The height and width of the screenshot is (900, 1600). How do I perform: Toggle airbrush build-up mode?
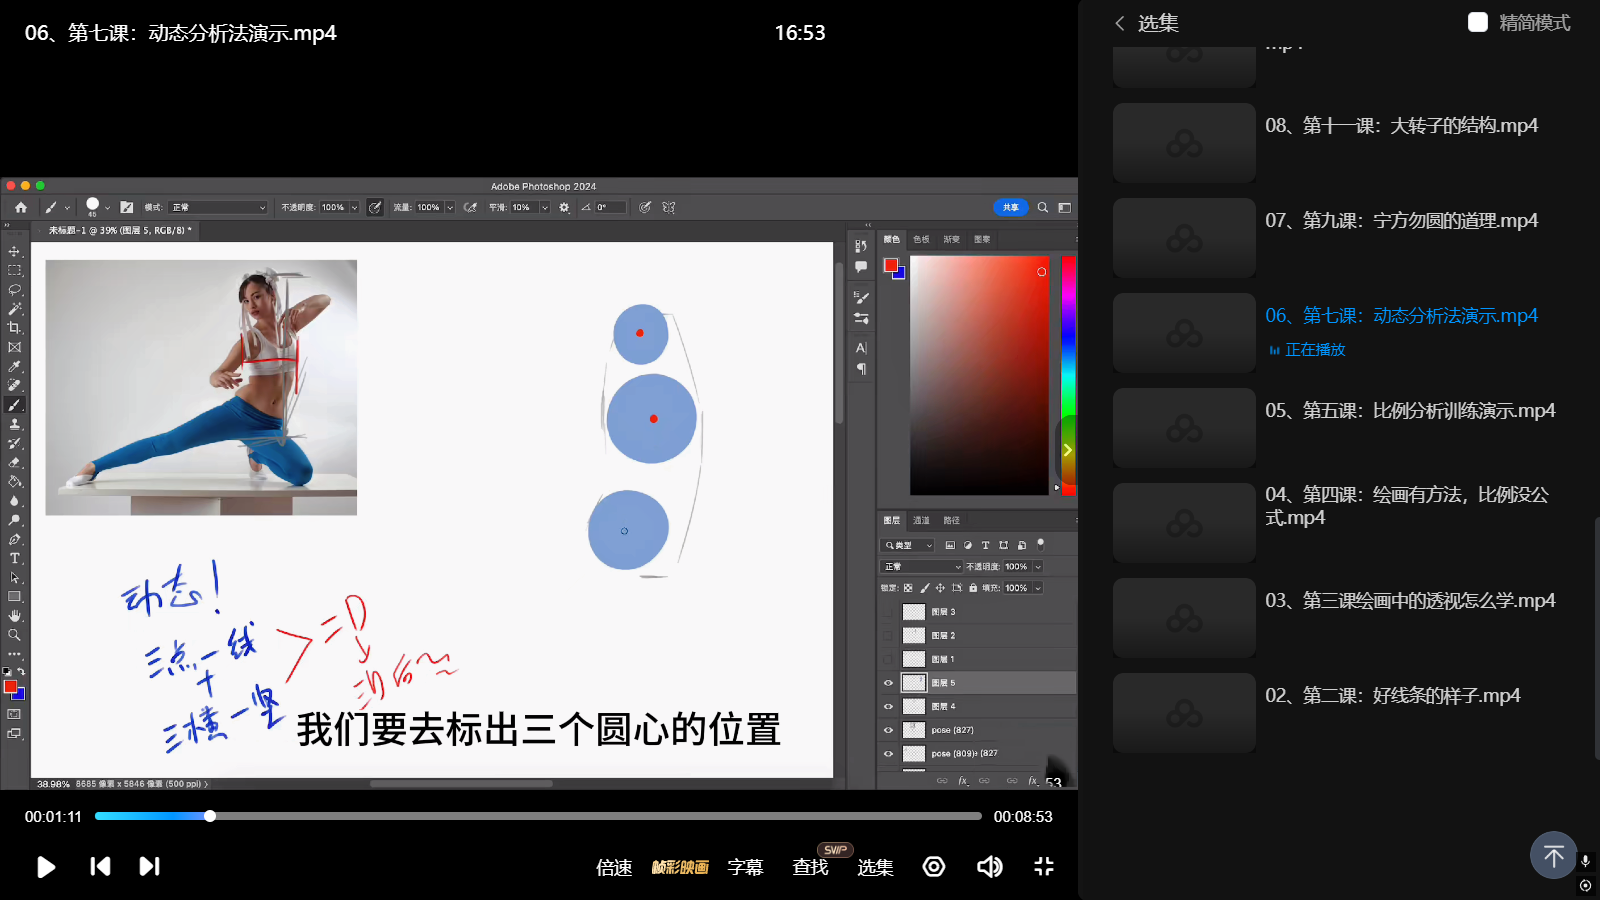470,207
